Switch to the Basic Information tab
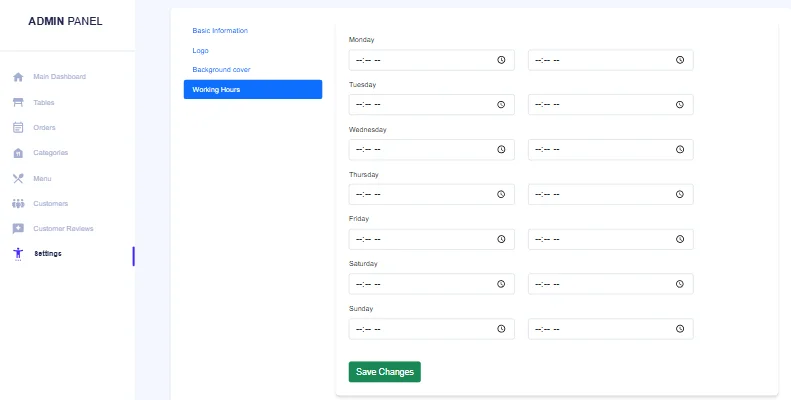 [x=220, y=31]
